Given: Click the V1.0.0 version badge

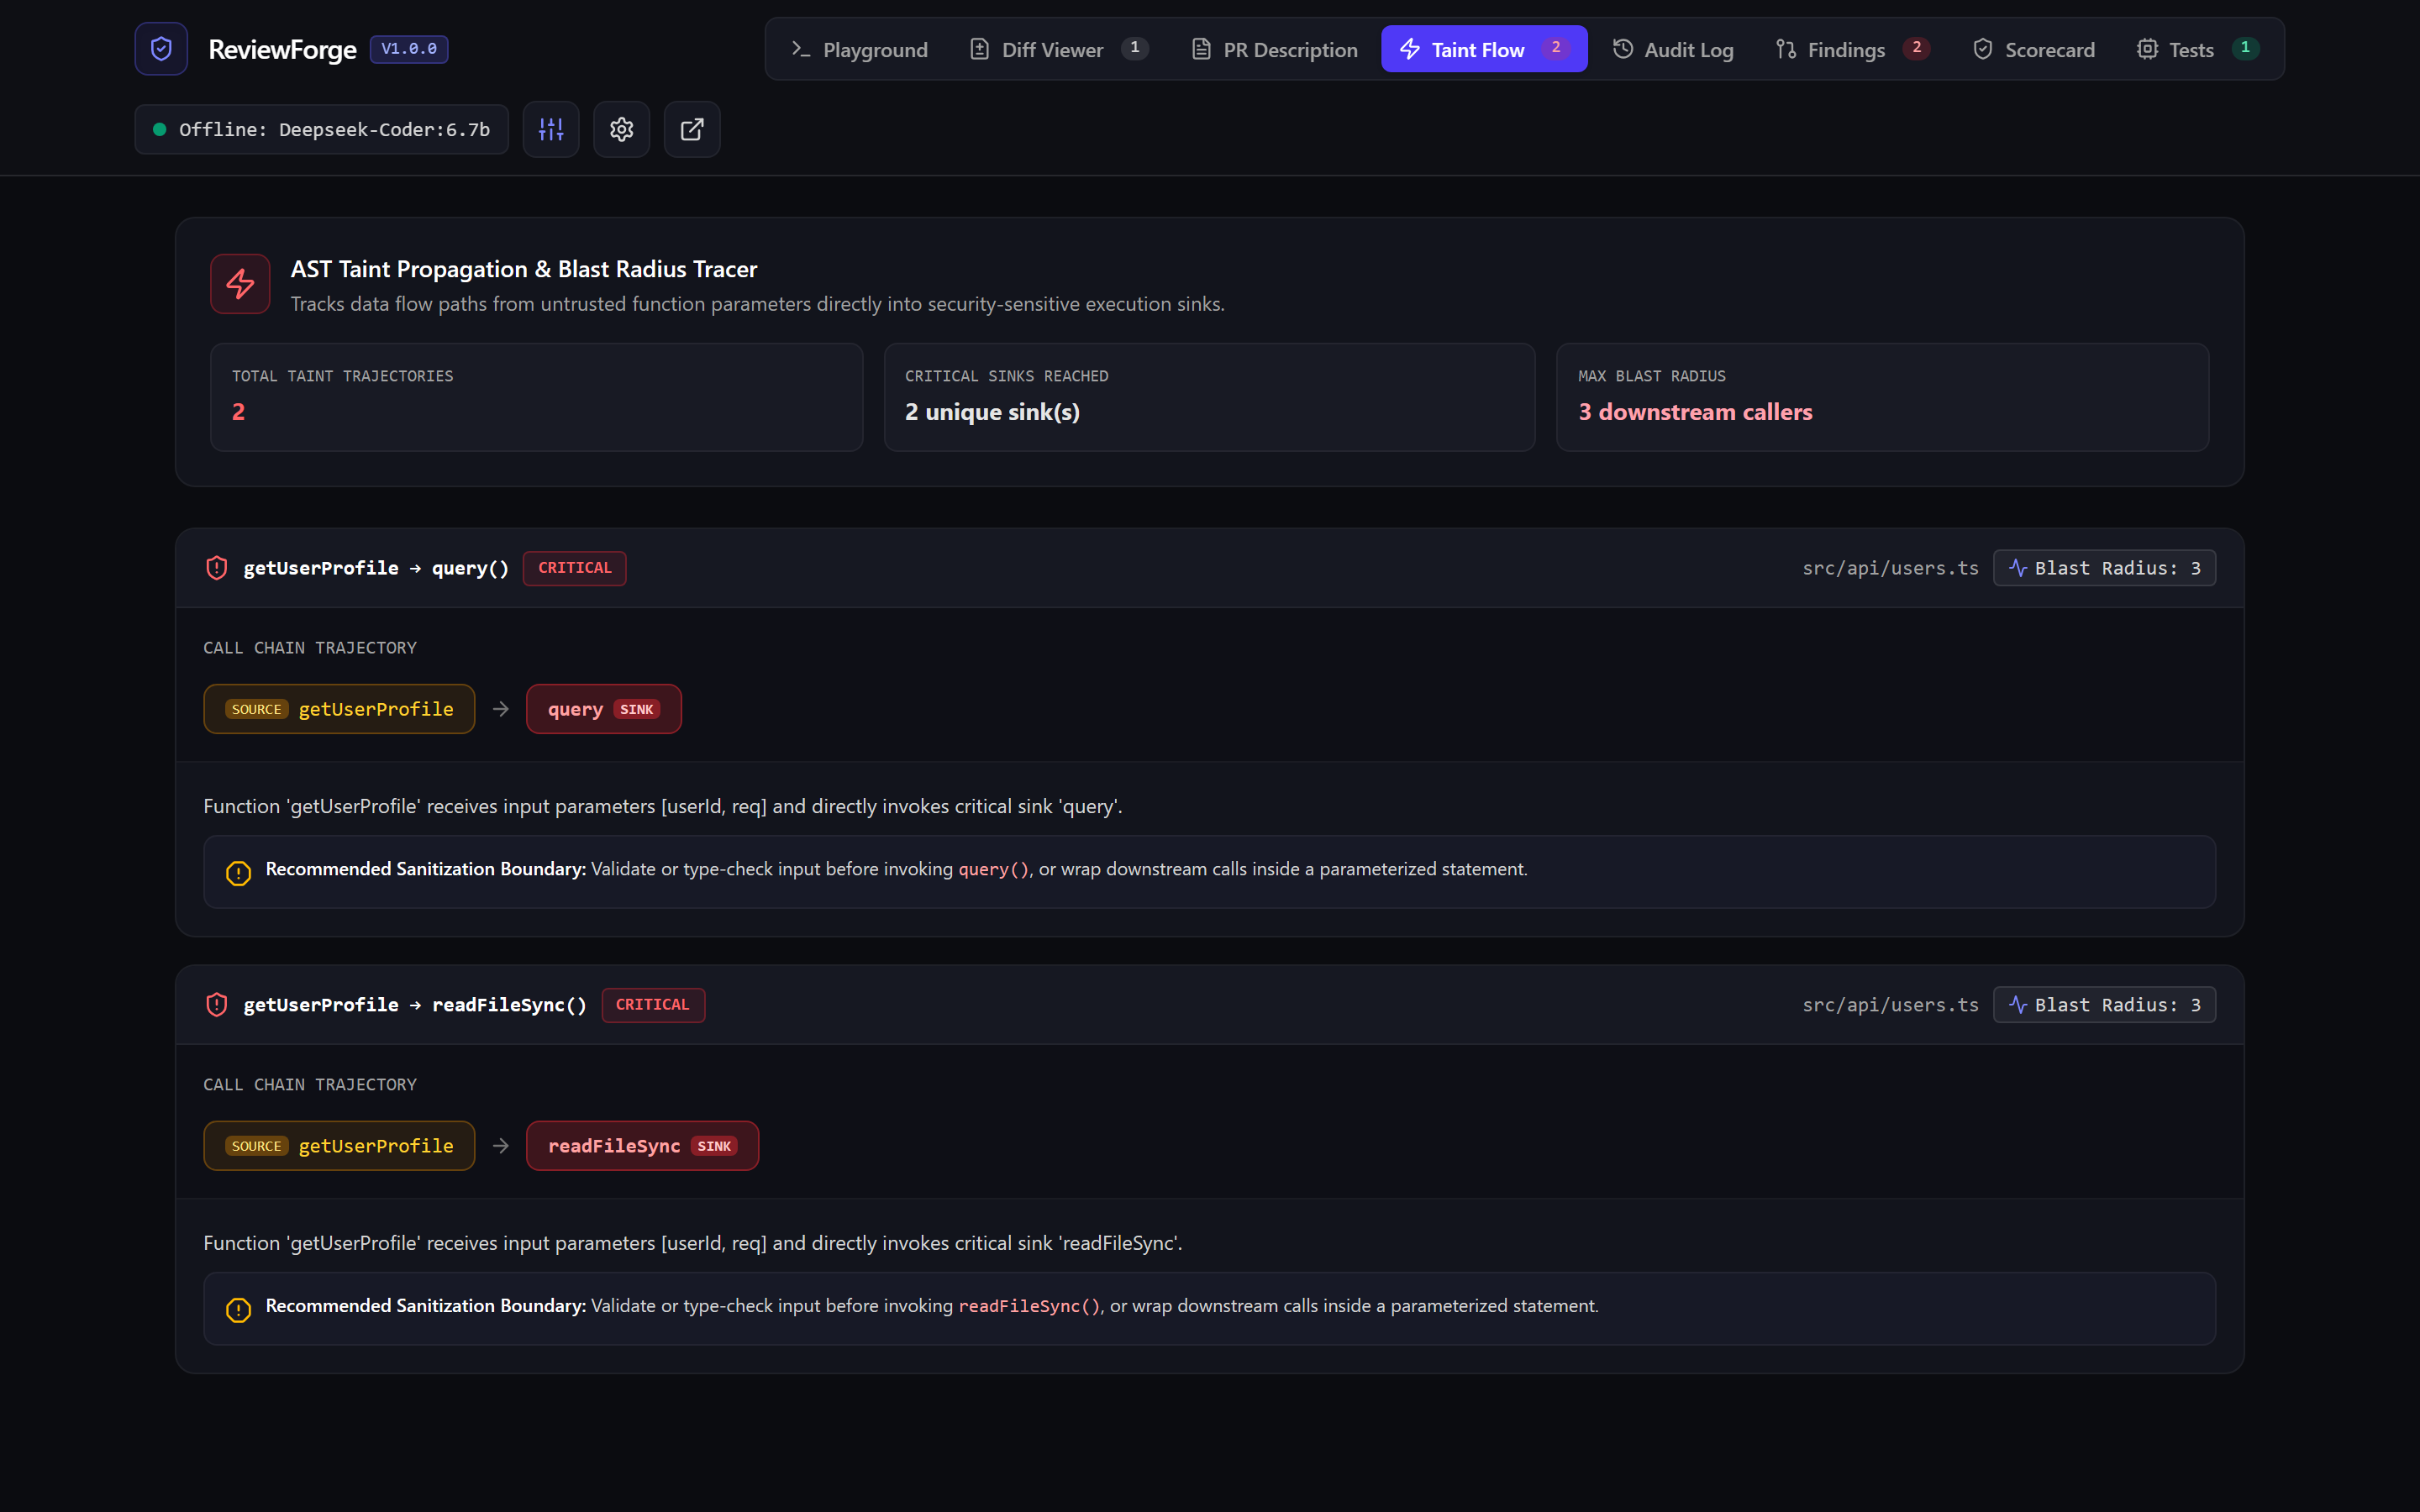Looking at the screenshot, I should pos(409,49).
